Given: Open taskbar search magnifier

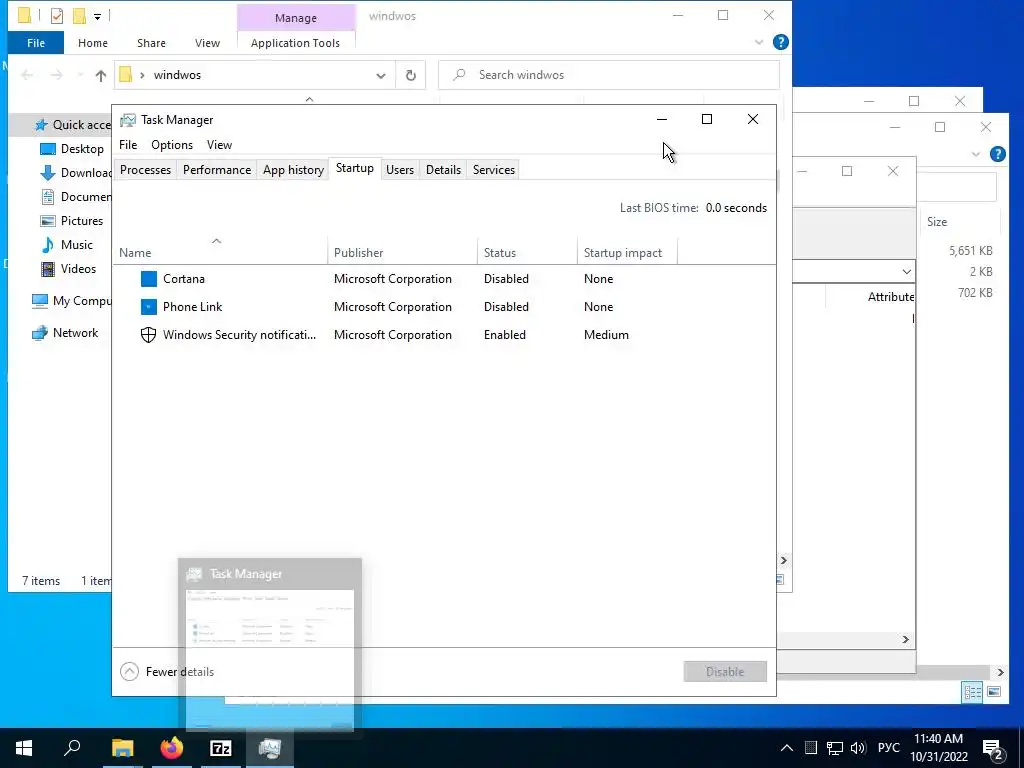Looking at the screenshot, I should 72,748.
